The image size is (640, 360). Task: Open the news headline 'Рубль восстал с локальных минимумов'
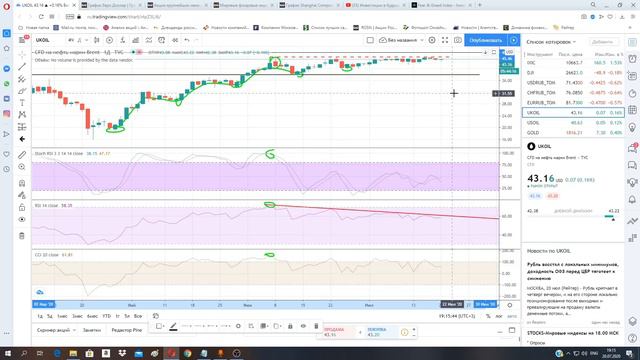[573, 271]
